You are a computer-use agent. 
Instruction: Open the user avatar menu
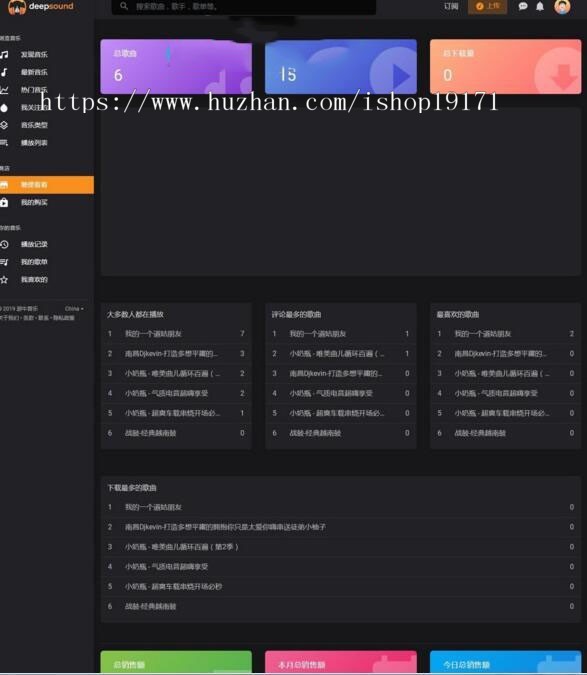coord(562,6)
